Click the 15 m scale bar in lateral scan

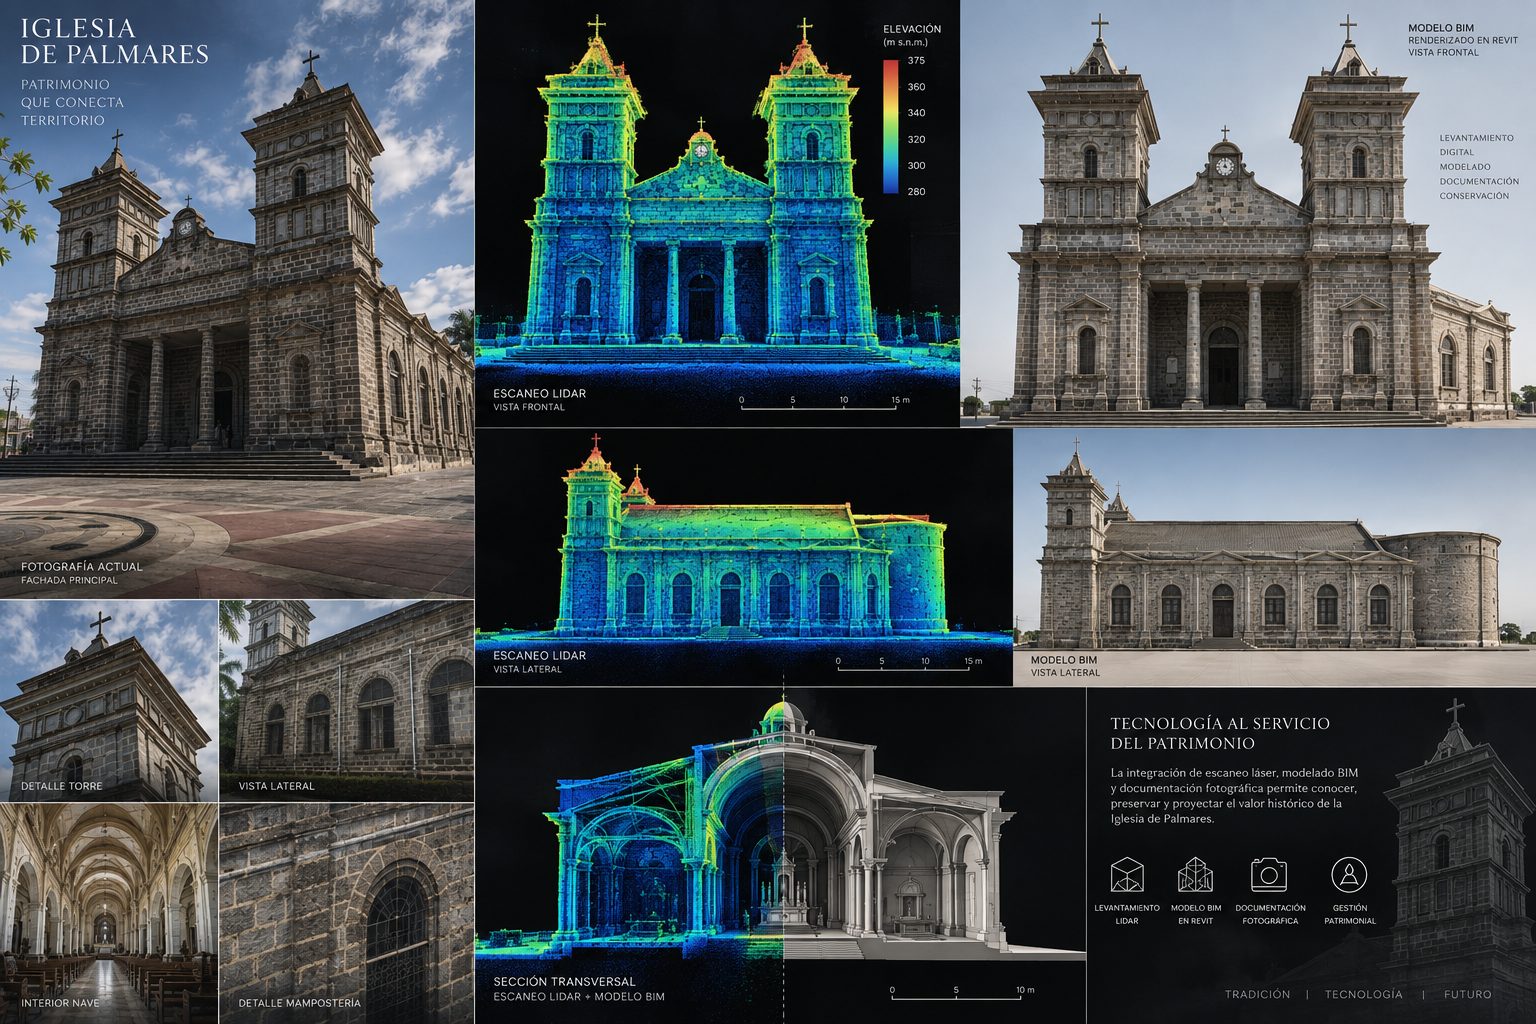click(910, 665)
